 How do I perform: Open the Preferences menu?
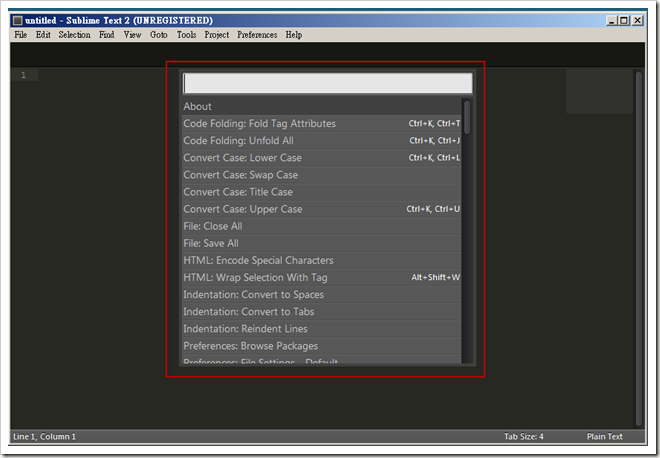pyautogui.click(x=257, y=35)
